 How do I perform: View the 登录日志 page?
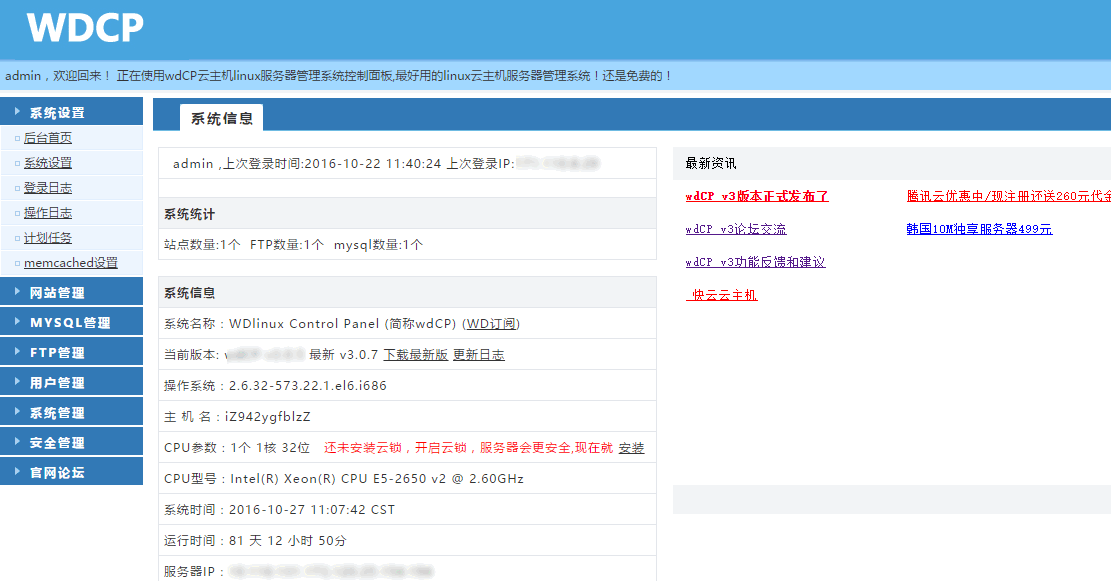point(48,188)
